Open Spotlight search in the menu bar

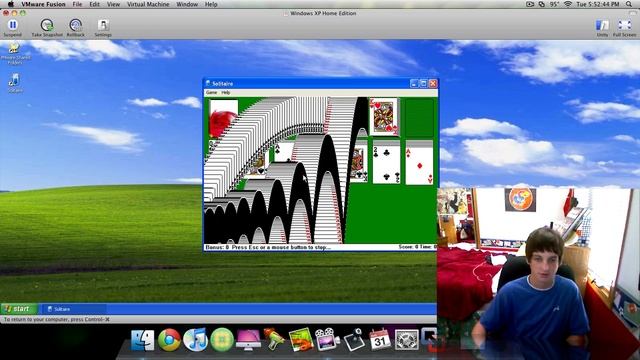629,4
